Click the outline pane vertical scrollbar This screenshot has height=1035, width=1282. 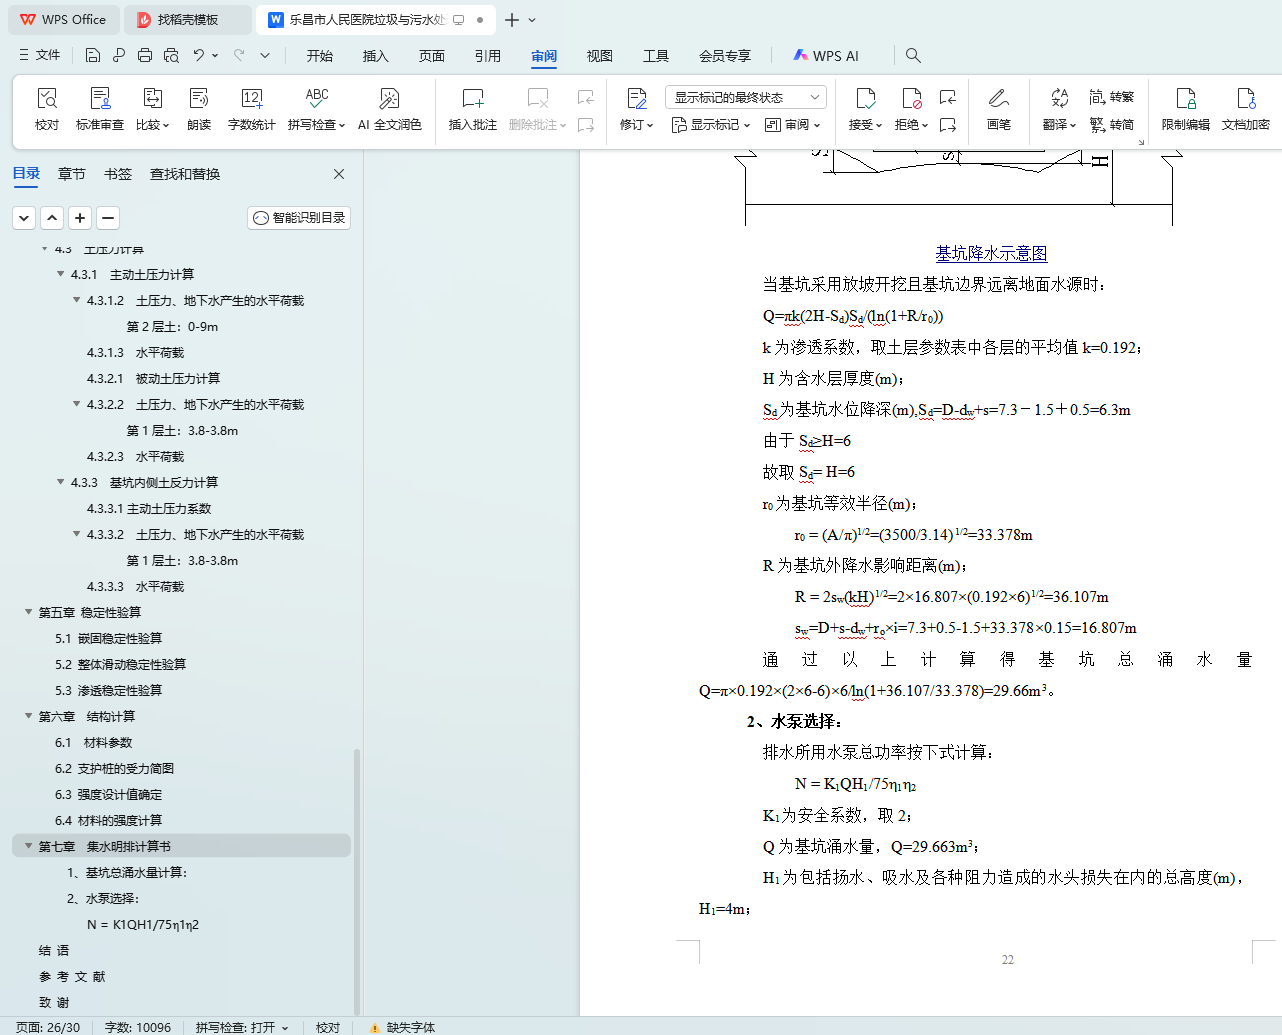tap(357, 880)
